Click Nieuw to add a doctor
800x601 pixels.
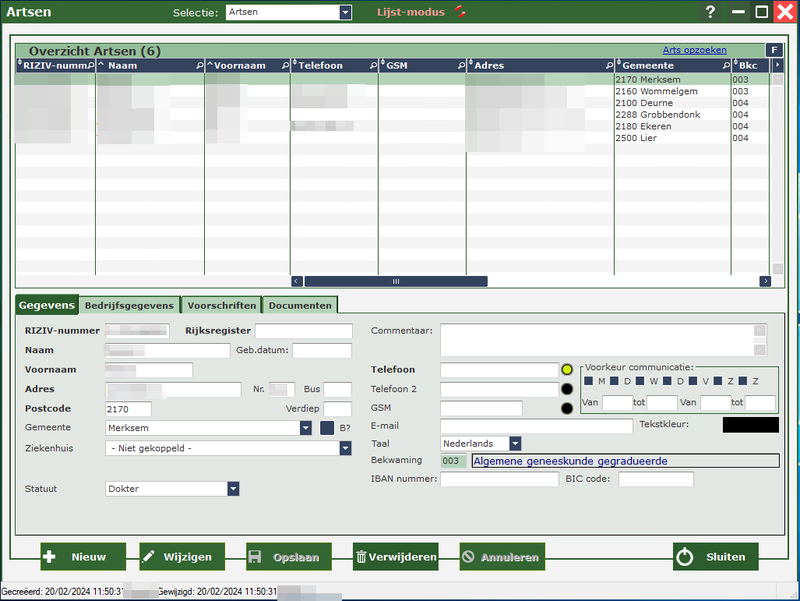(83, 557)
